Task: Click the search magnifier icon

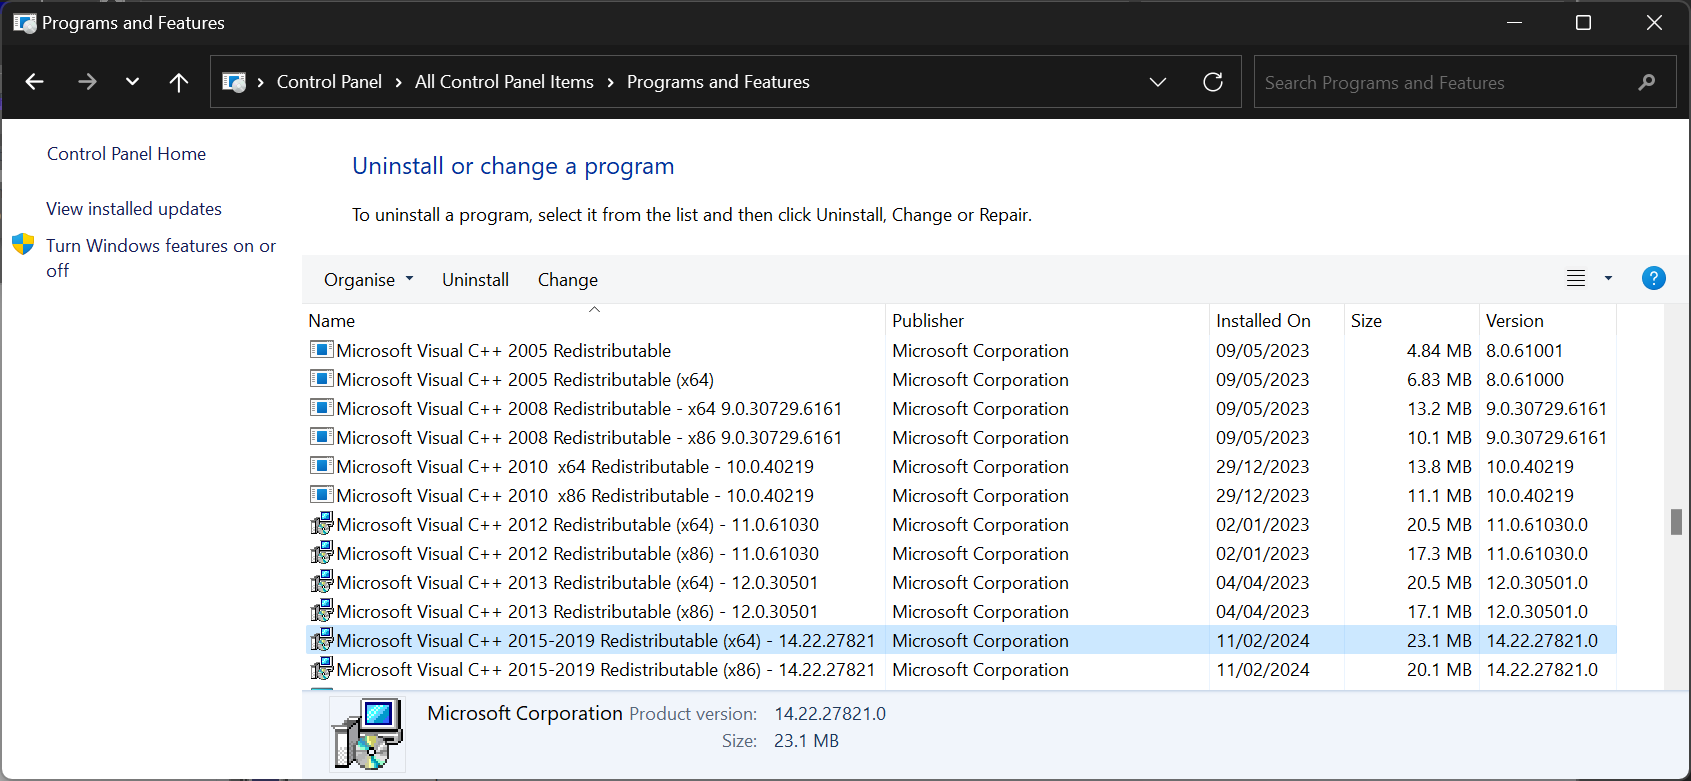Action: click(1646, 82)
